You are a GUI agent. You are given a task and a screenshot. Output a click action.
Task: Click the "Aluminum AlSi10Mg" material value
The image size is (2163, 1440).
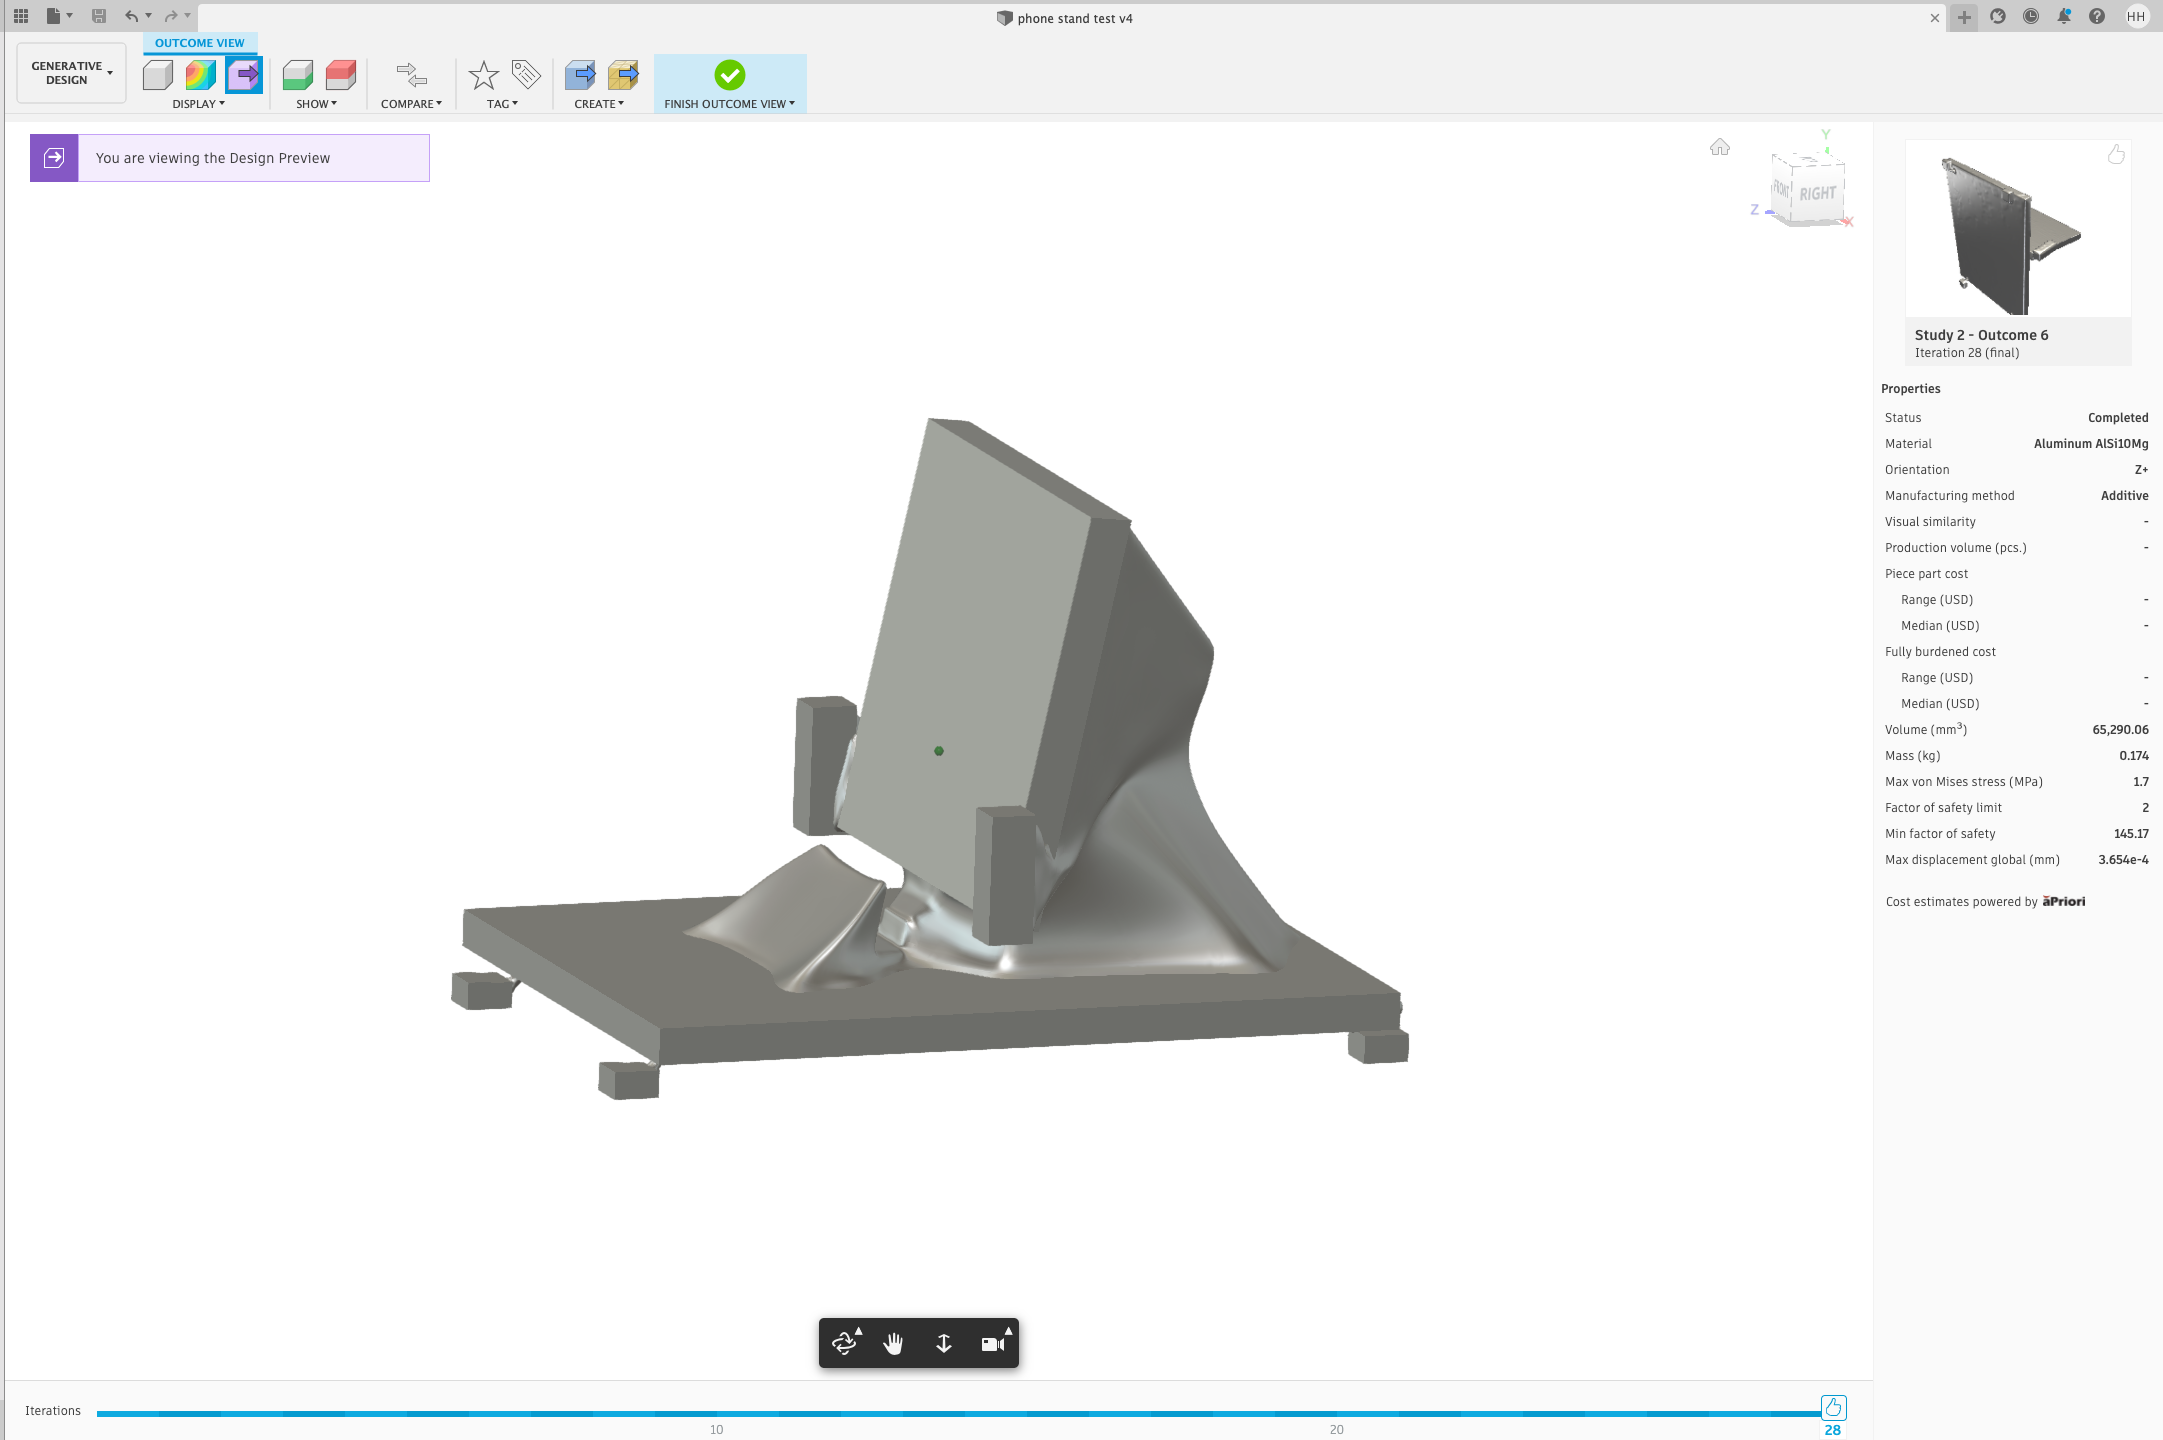click(2091, 443)
